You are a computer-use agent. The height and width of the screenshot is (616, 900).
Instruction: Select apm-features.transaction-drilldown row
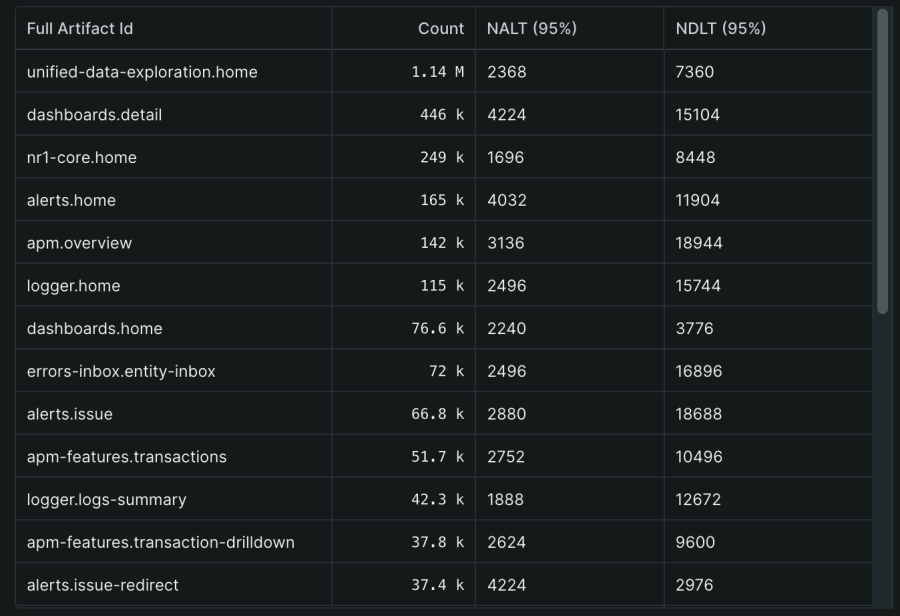click(x=160, y=542)
